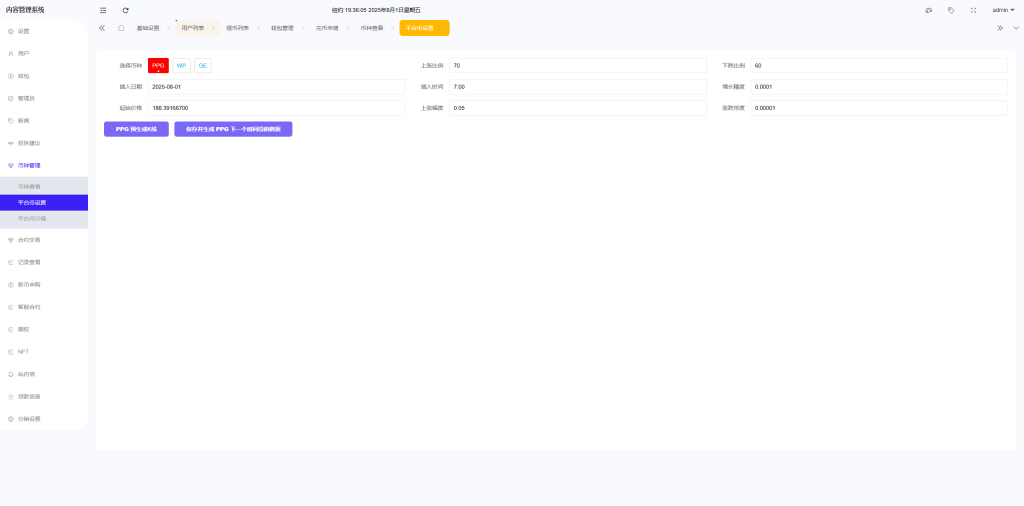Open the admin user dropdown
1024x506 pixels.
coord(1002,10)
